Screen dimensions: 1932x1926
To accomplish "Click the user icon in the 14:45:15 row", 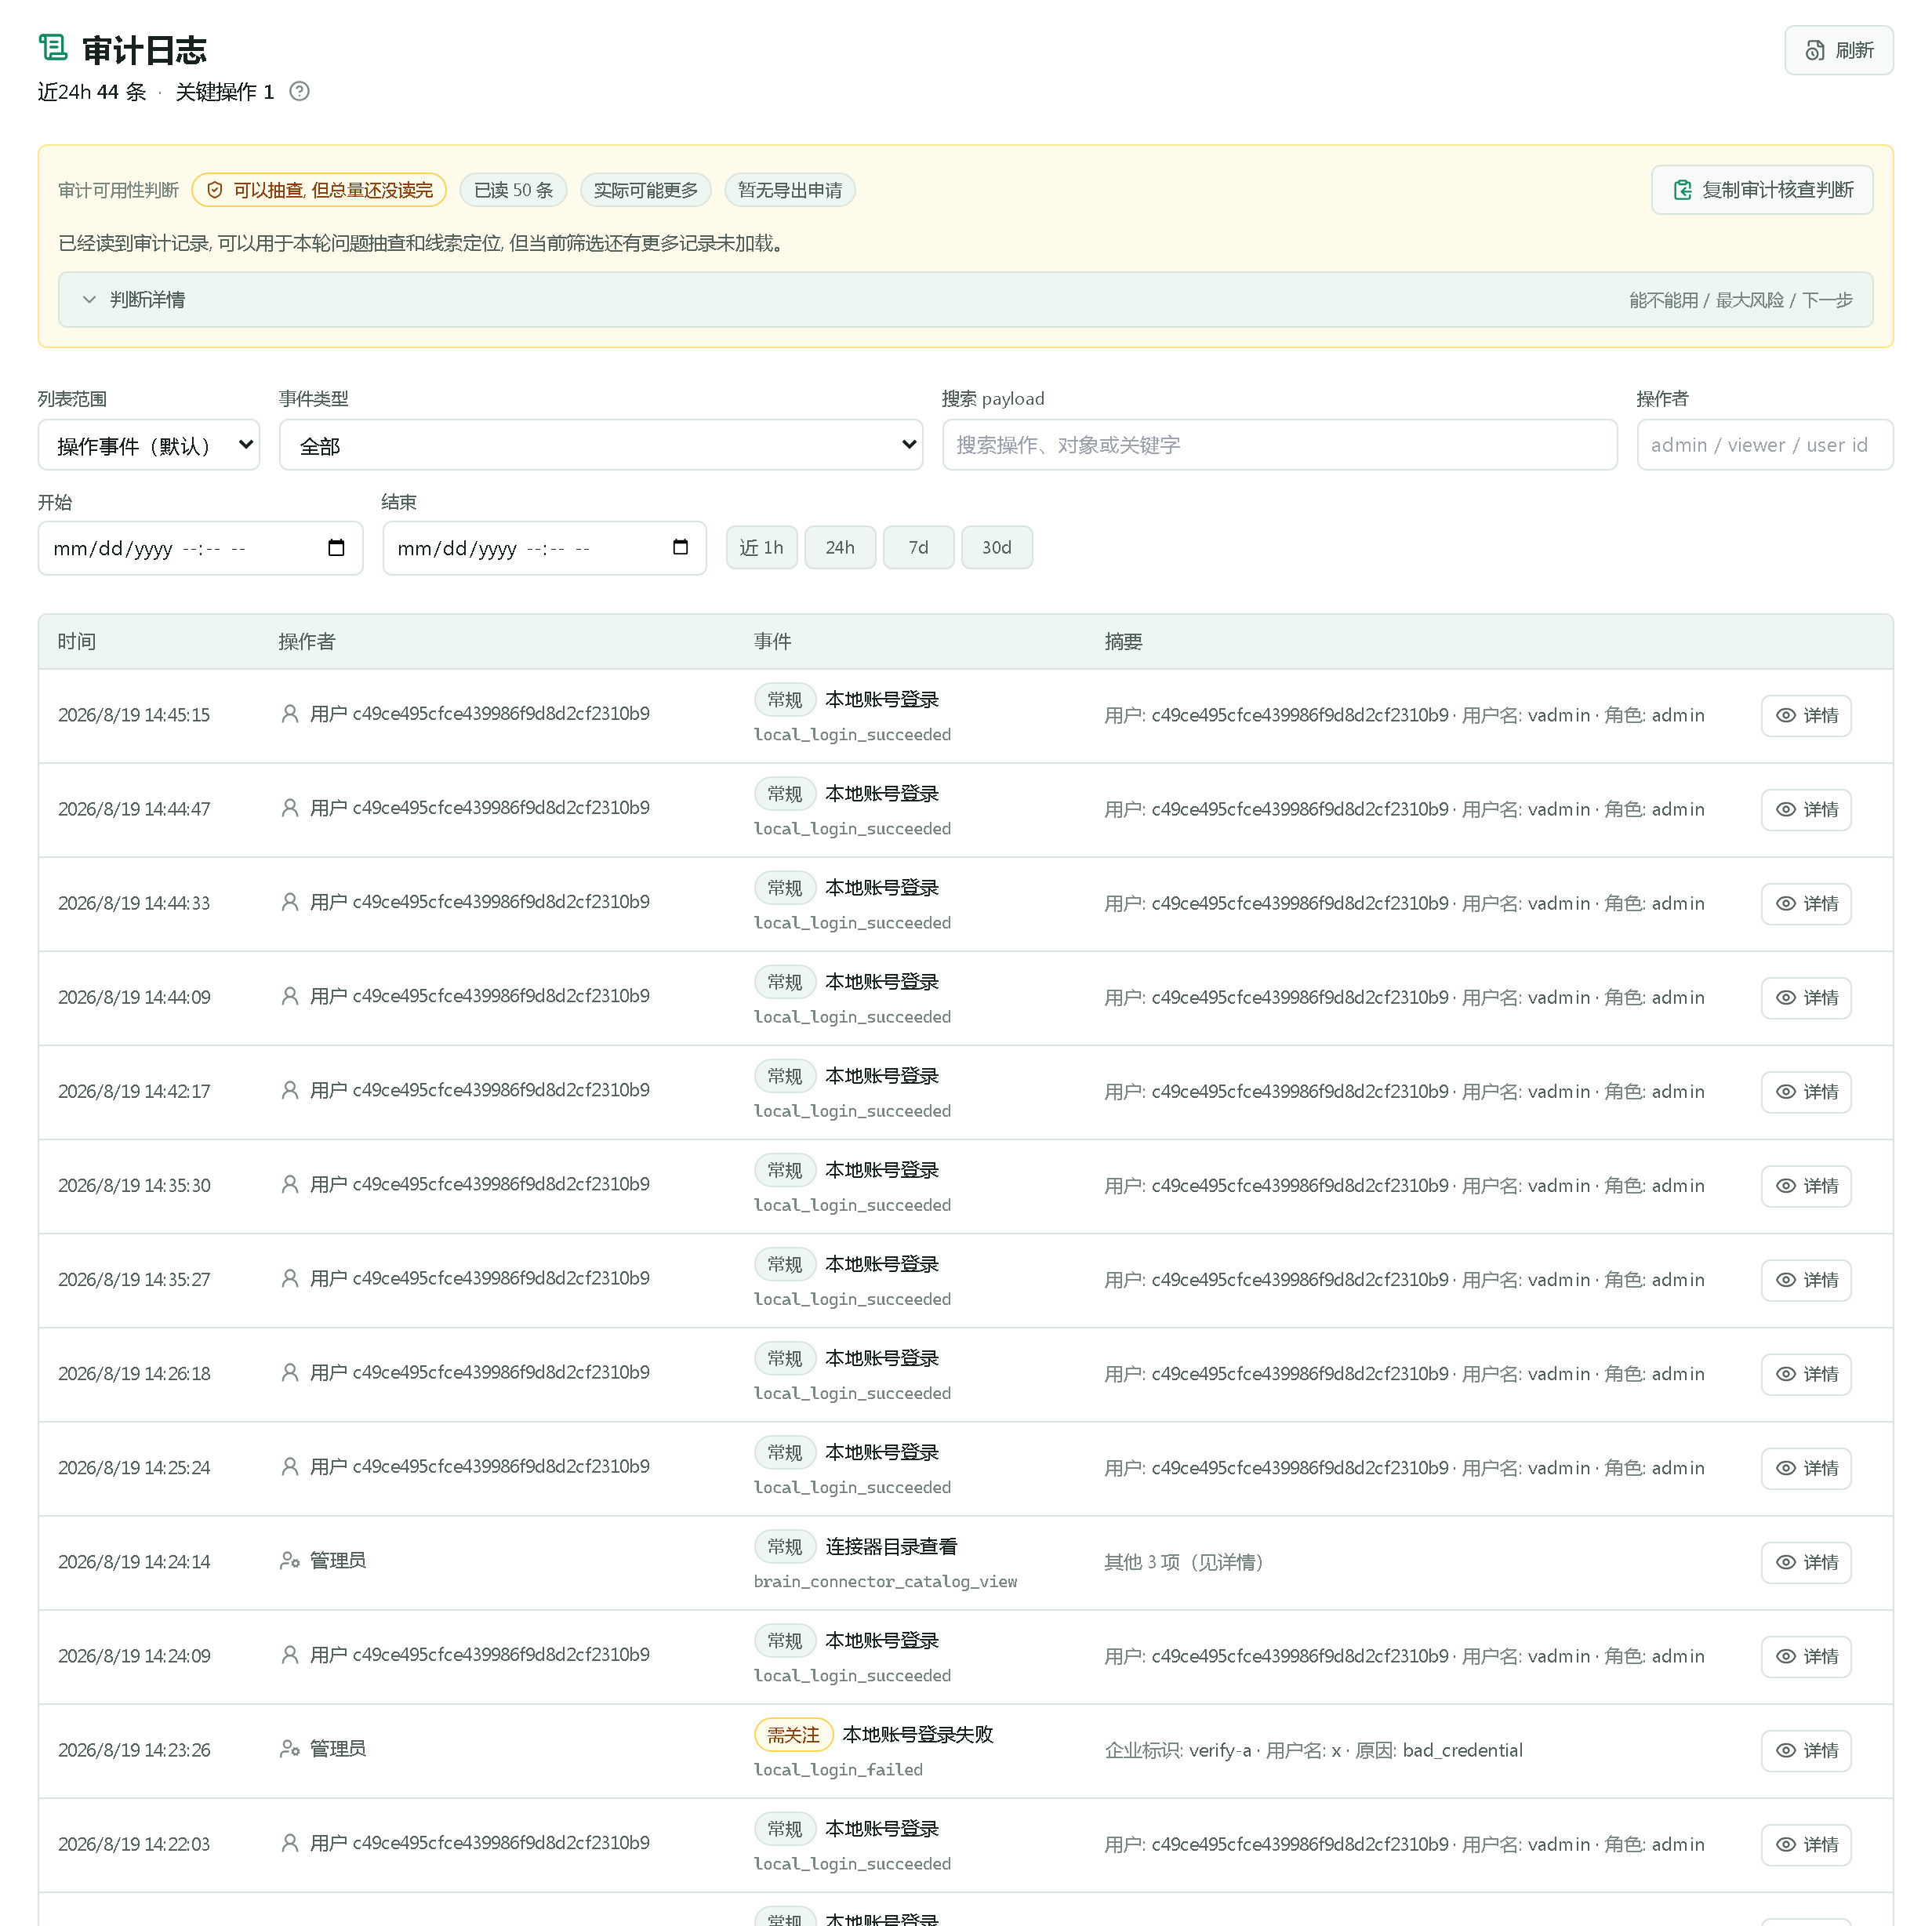I will point(290,714).
